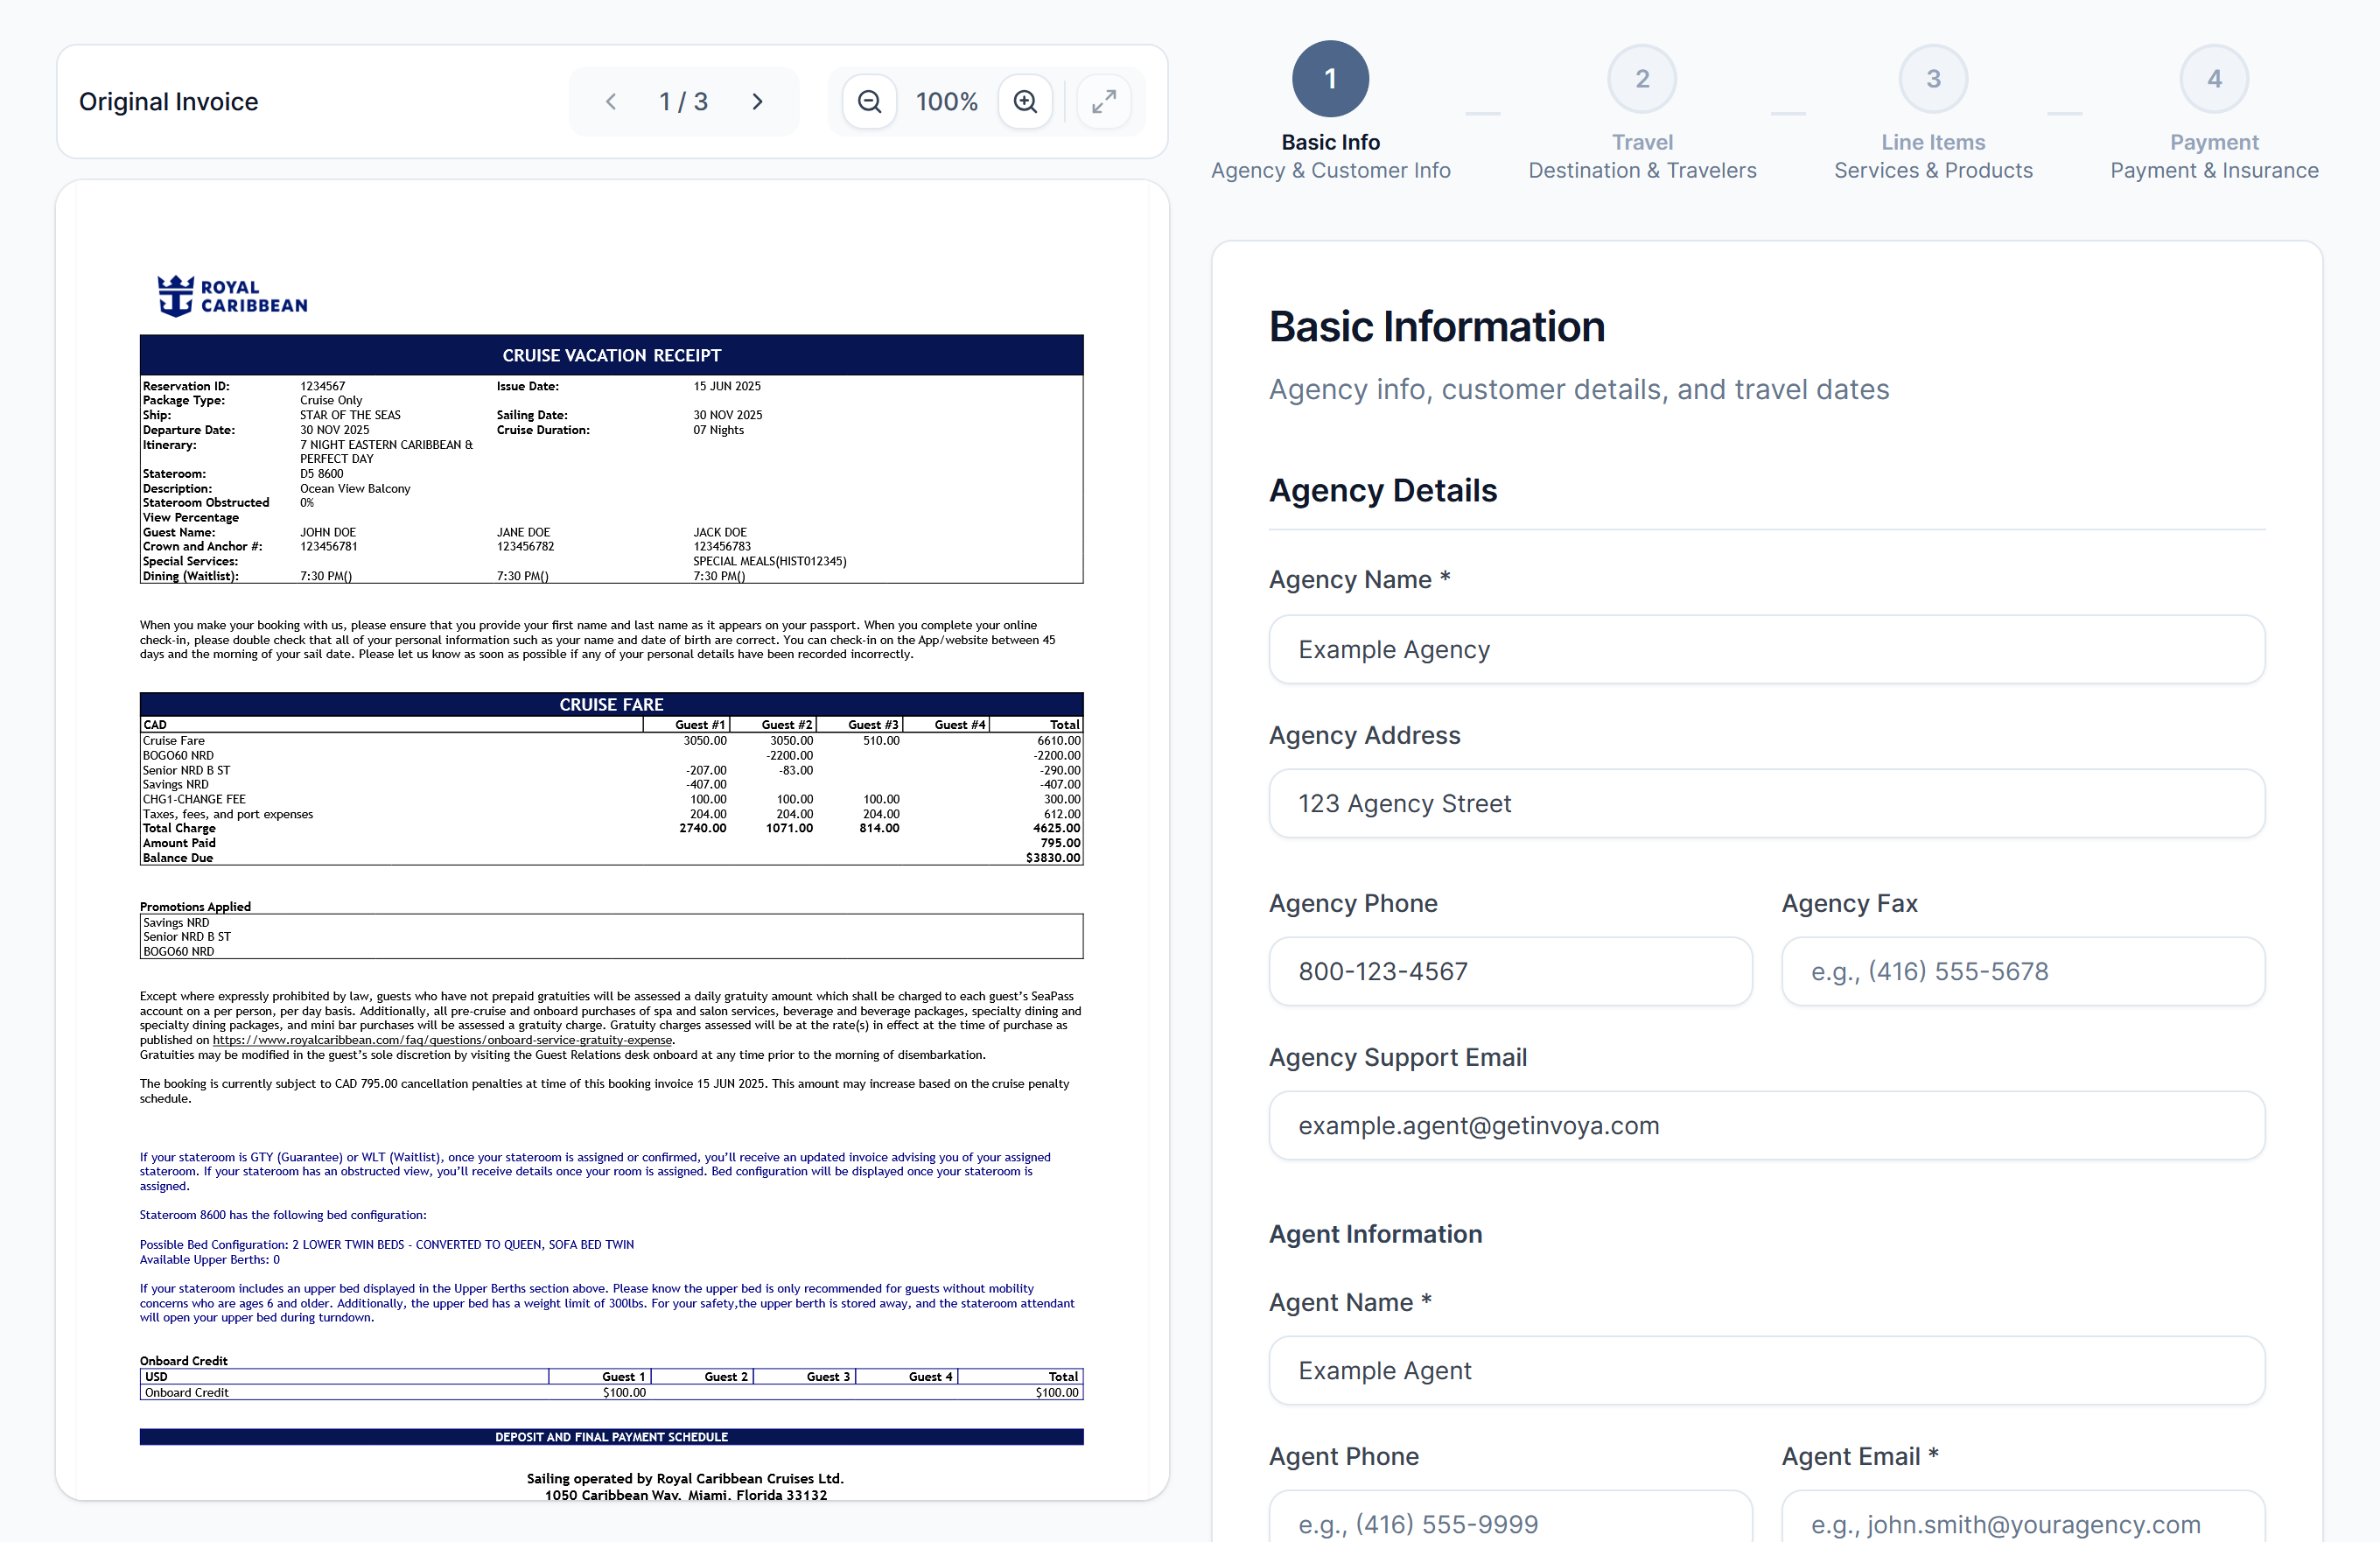
Task: Expand the invoice to fullscreen view
Action: pos(1105,100)
